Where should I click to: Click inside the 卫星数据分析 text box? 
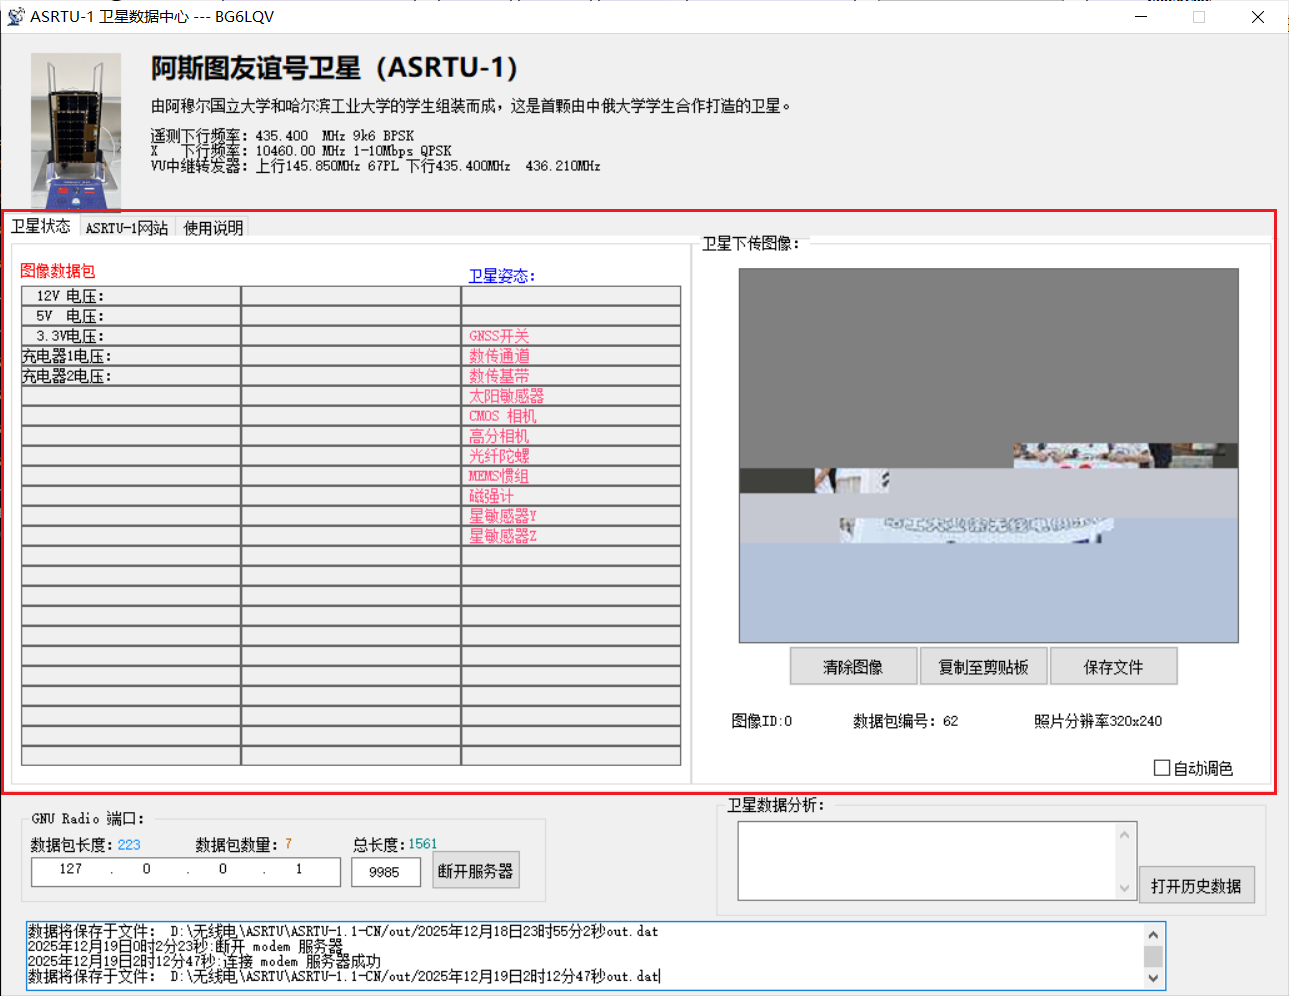point(926,861)
